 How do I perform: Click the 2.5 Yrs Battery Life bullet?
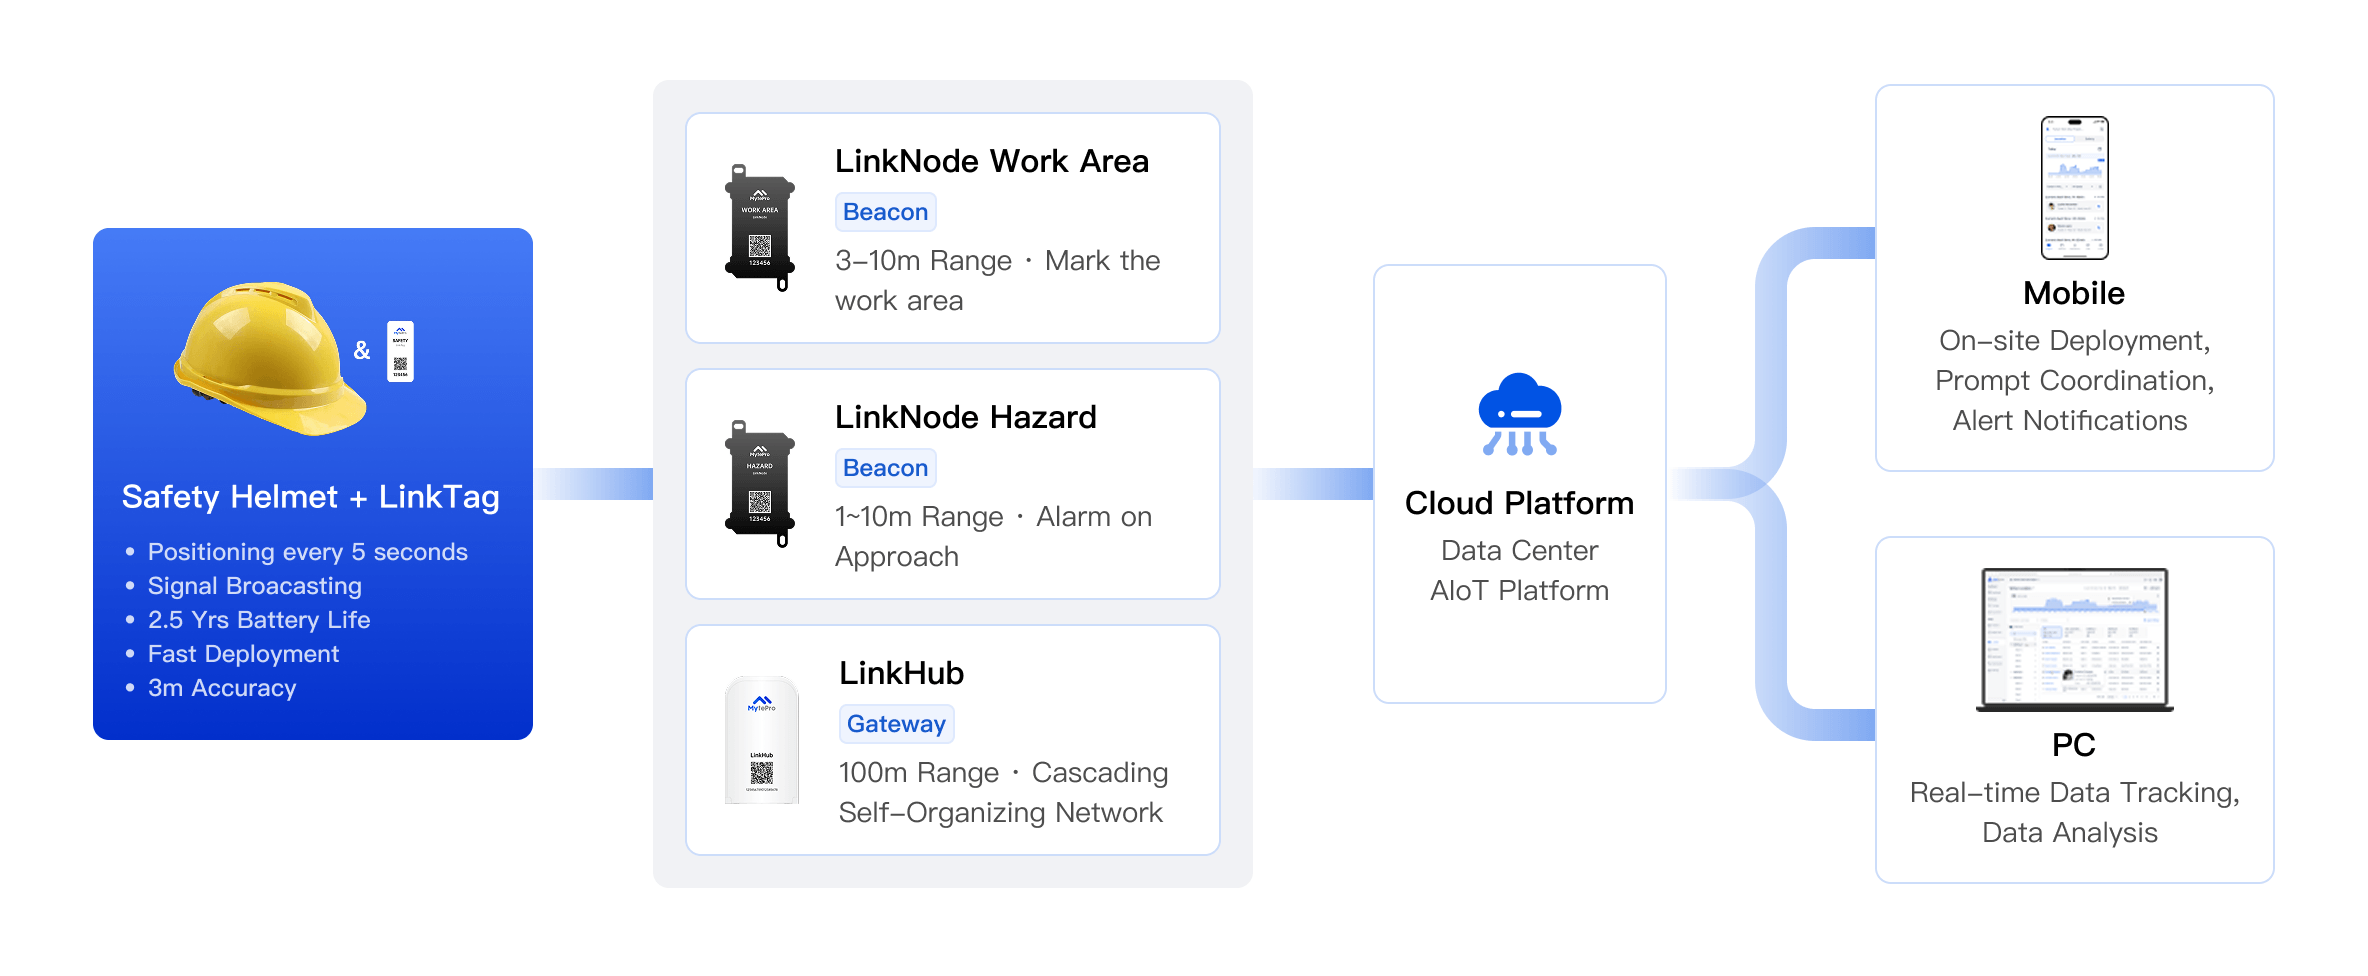tap(259, 620)
